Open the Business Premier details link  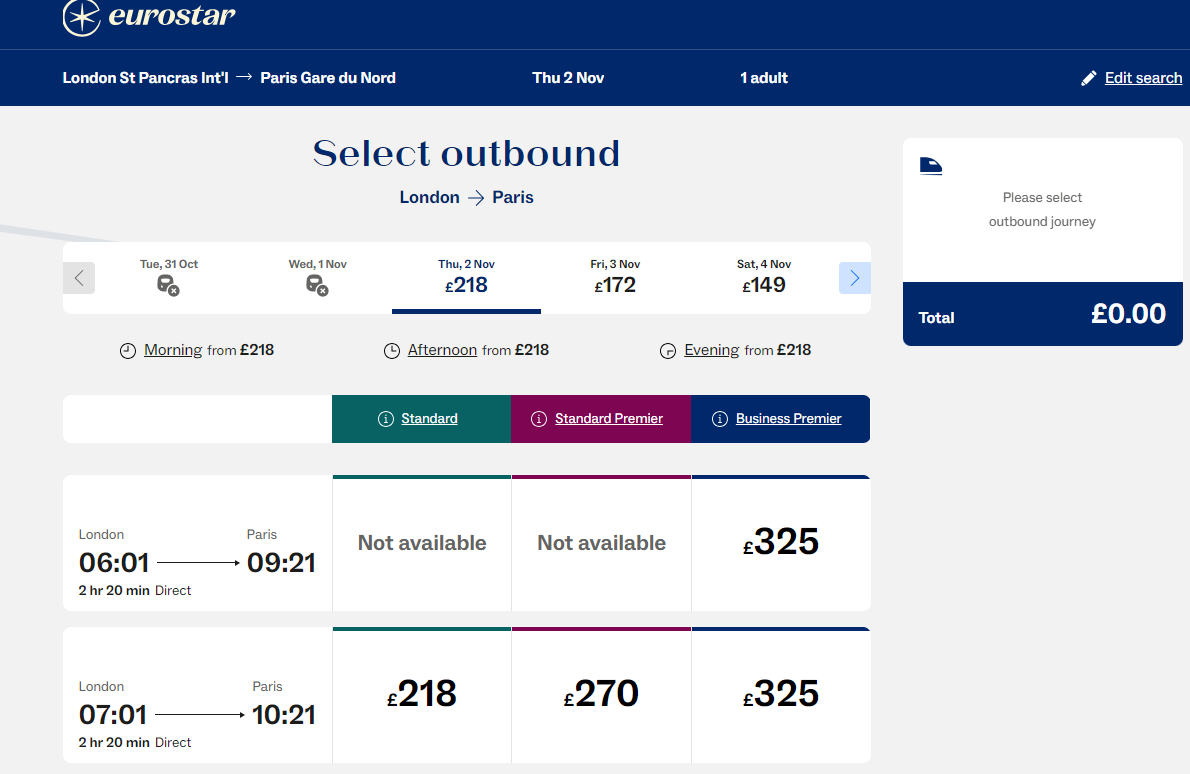coord(789,418)
